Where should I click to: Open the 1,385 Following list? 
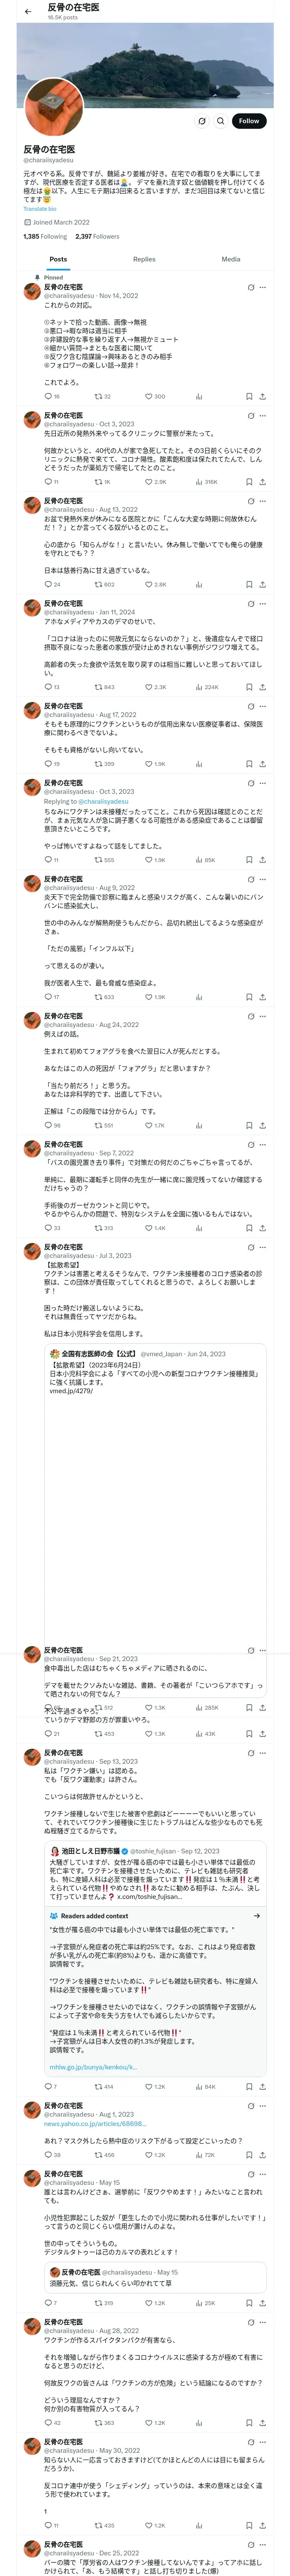[x=45, y=237]
